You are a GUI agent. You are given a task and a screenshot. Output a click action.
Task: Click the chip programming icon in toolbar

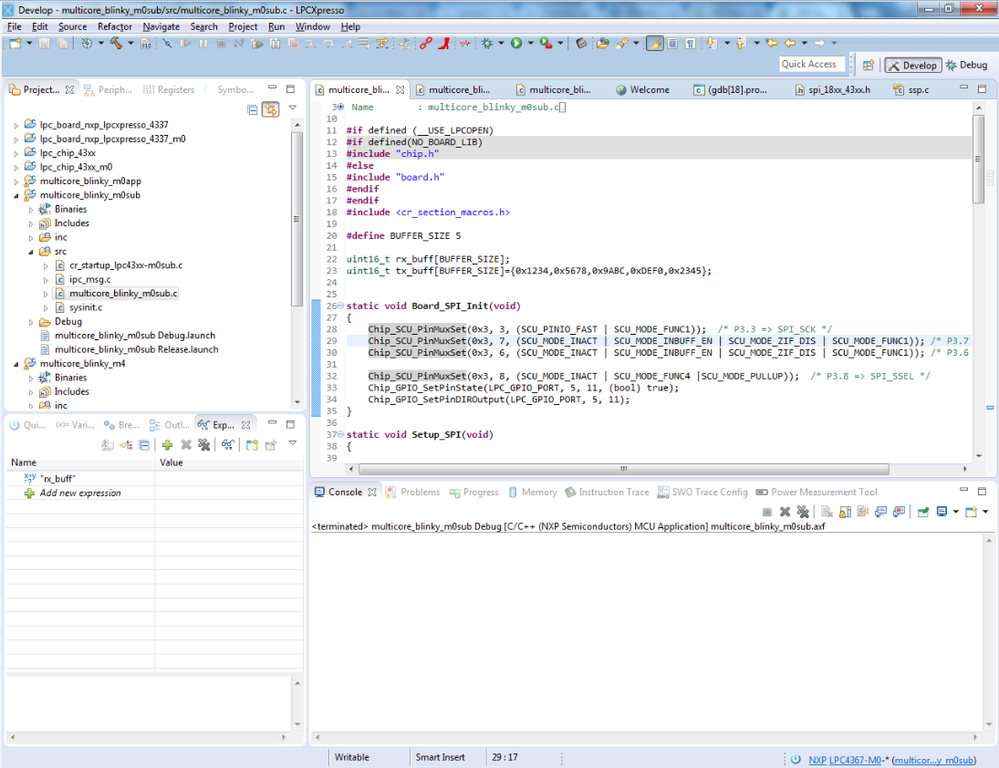click(x=580, y=43)
